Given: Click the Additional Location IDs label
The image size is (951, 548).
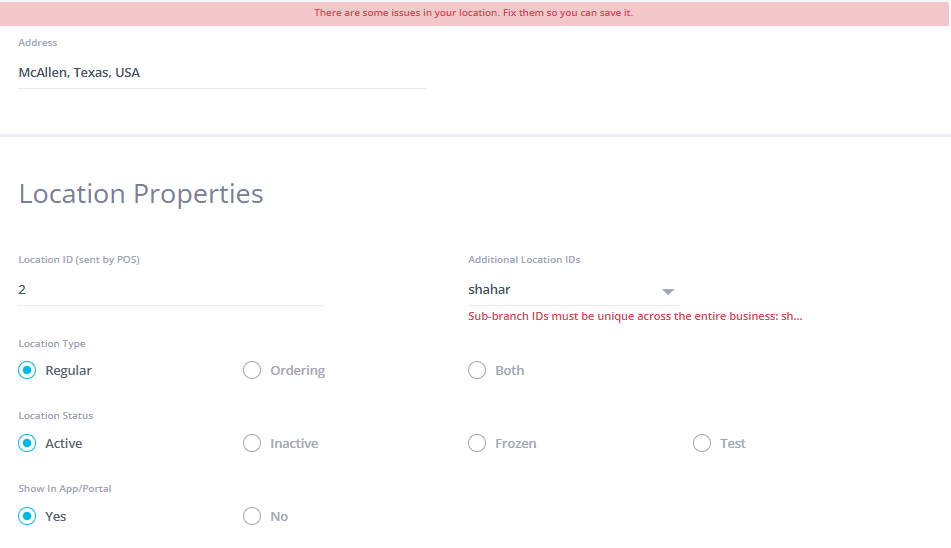Looking at the screenshot, I should point(524,260).
